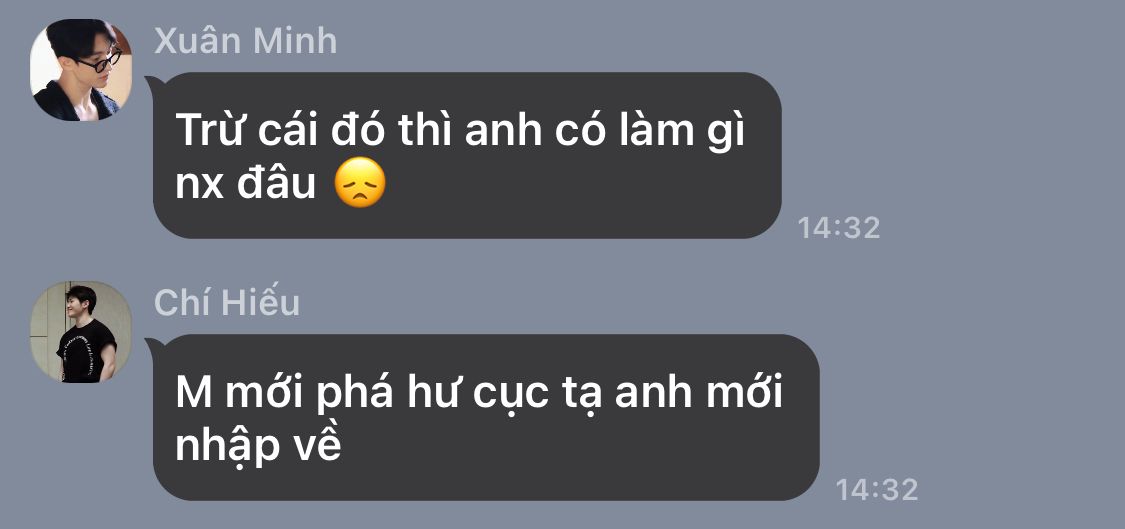The height and width of the screenshot is (529, 1125).
Task: Click the bubble tail of Xuân Minh's message
Action: click(151, 83)
